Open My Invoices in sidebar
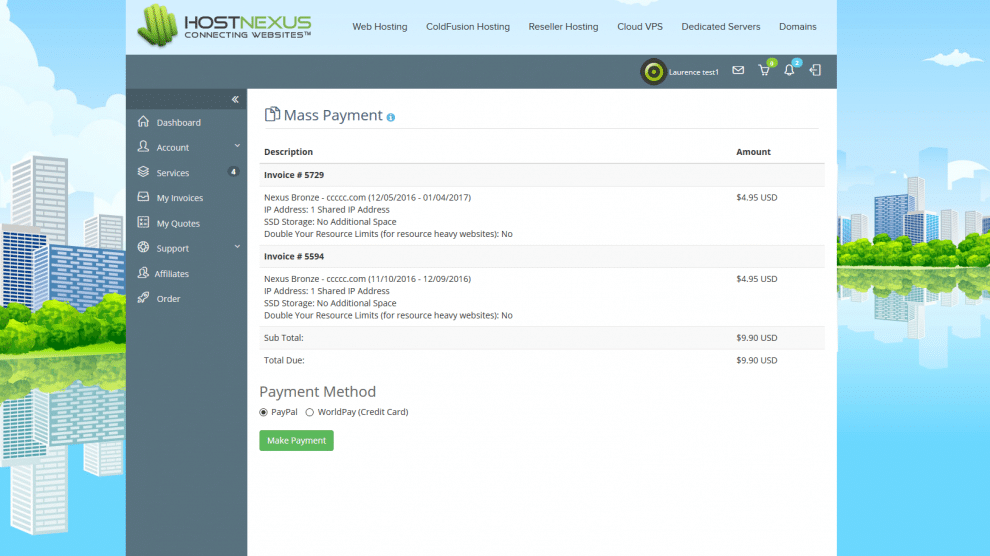 180,198
